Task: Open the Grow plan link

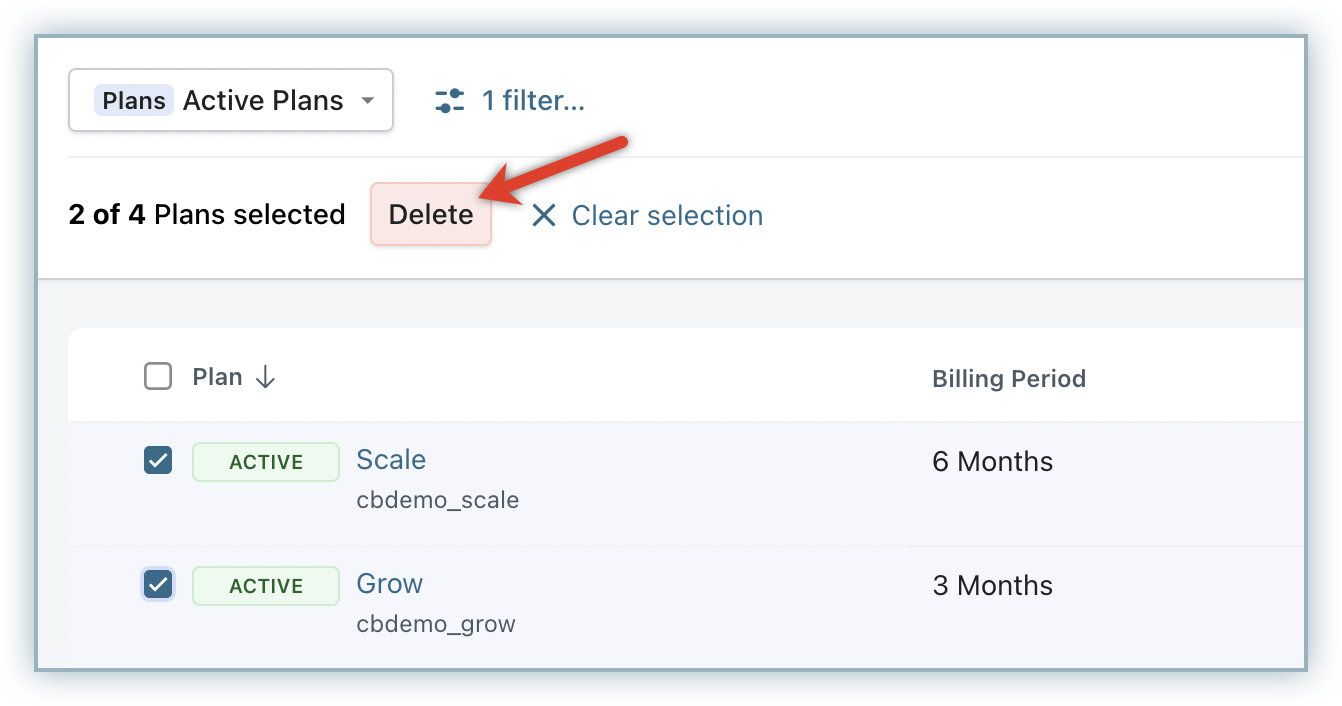Action: click(390, 584)
